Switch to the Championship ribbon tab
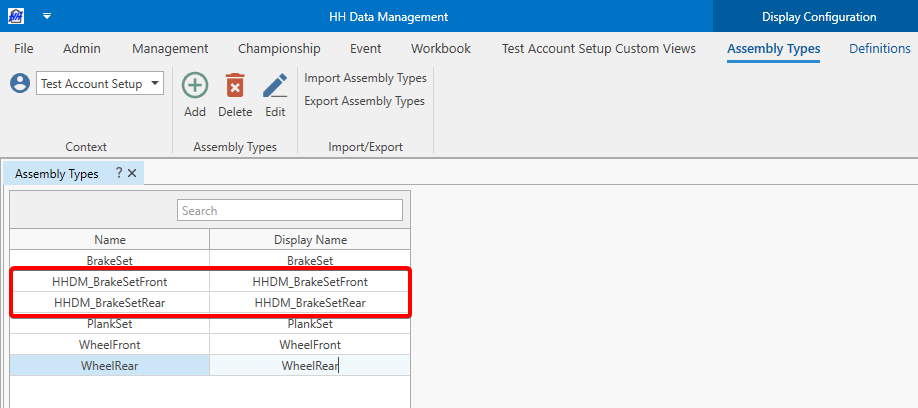This screenshot has height=408, width=918. 279,48
